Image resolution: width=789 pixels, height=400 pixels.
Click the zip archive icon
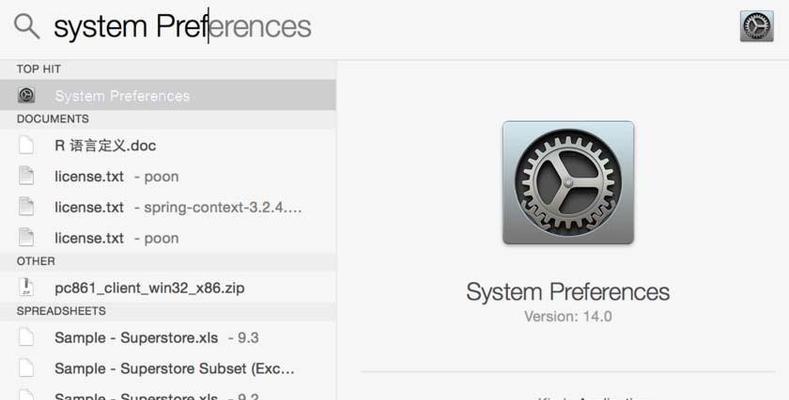(26, 287)
